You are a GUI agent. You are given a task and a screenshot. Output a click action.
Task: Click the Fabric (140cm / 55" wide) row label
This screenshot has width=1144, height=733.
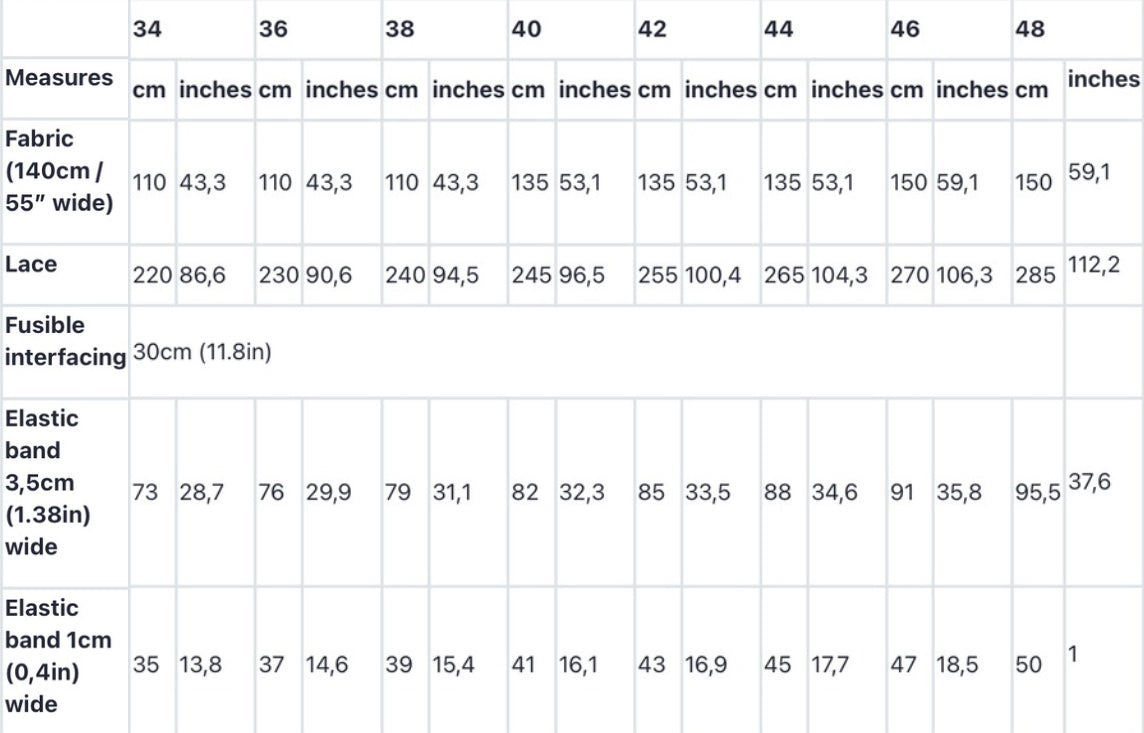coord(59,170)
